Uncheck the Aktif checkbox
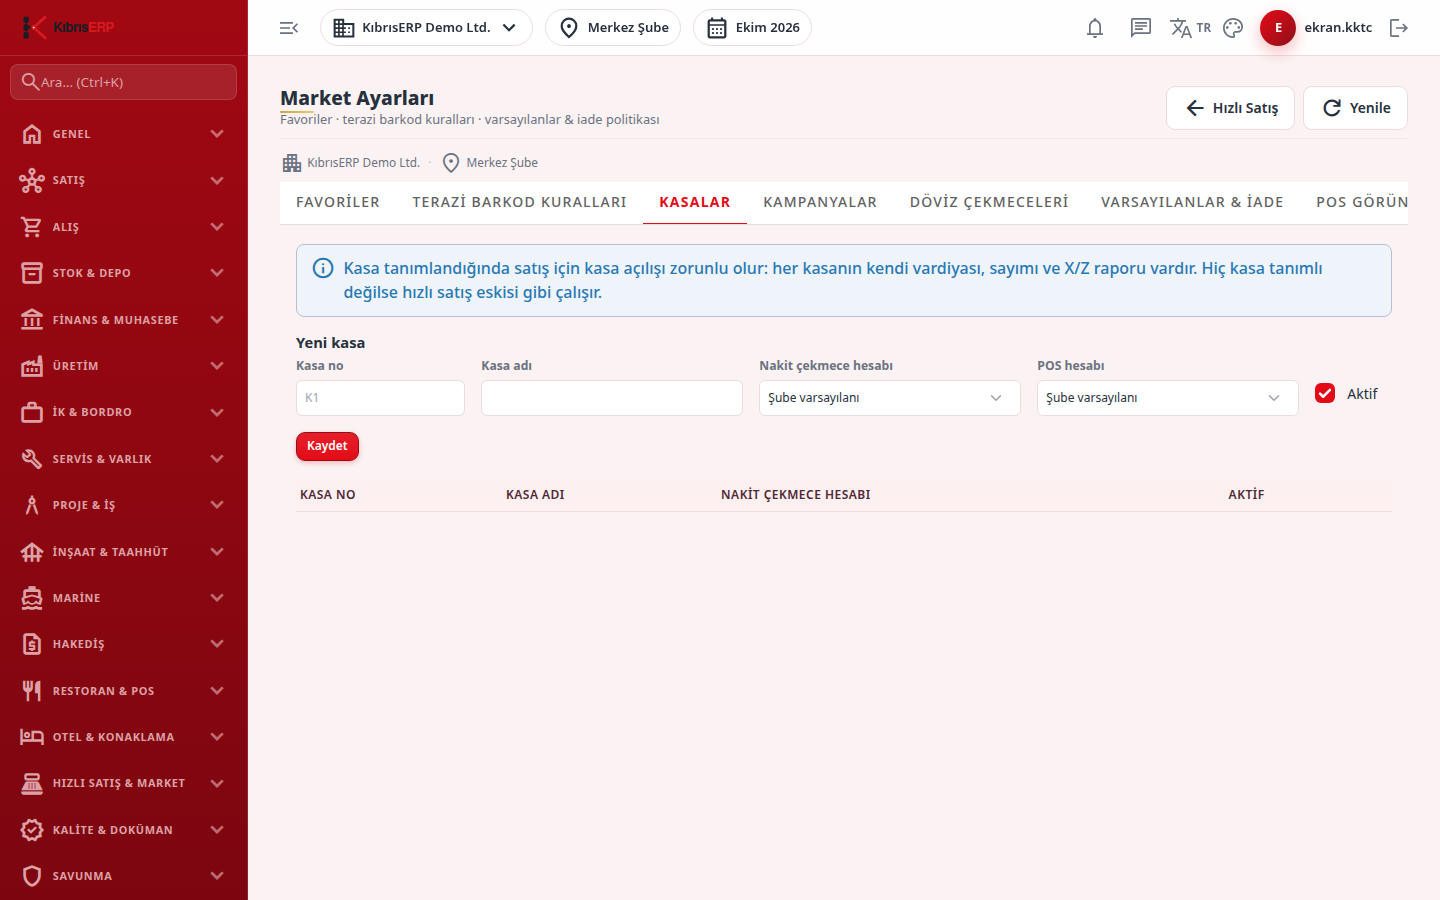The width and height of the screenshot is (1440, 900). tap(1325, 393)
